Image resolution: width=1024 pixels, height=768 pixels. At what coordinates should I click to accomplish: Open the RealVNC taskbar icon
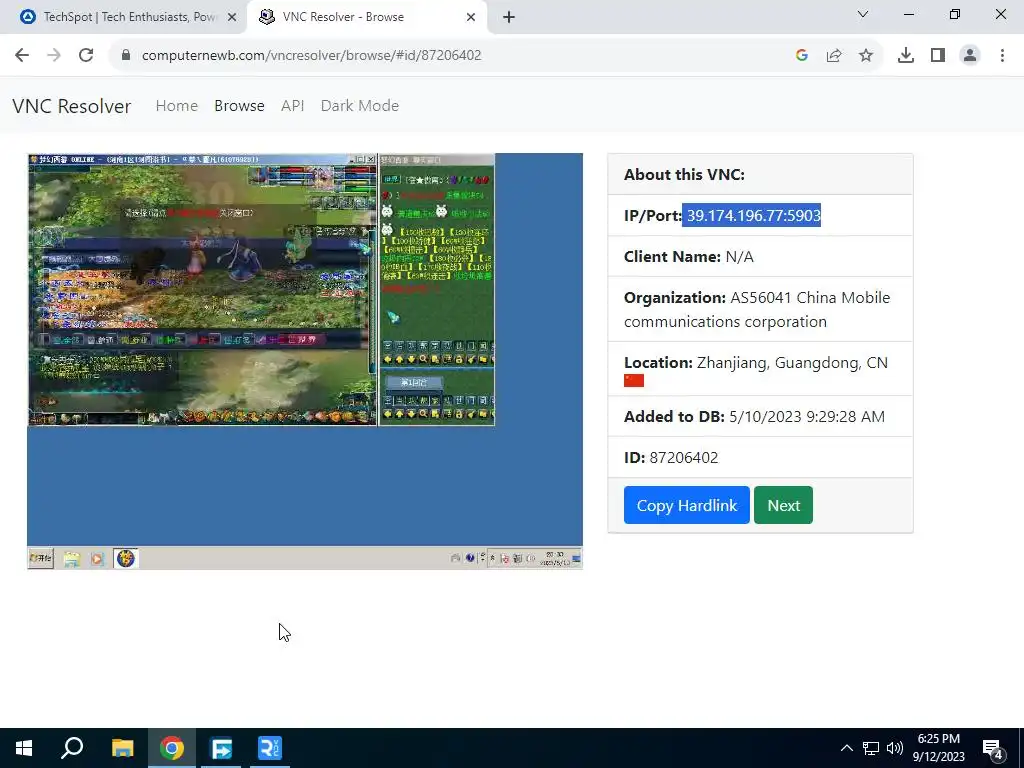(270, 748)
